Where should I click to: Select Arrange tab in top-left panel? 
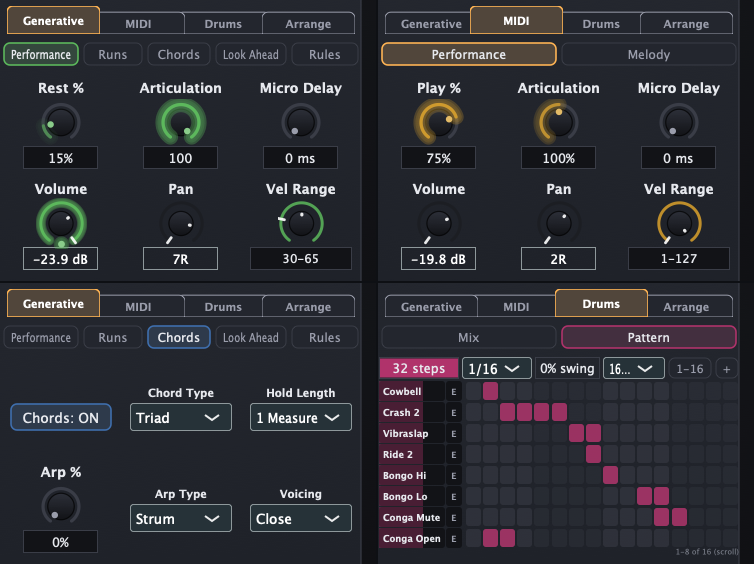coord(308,24)
